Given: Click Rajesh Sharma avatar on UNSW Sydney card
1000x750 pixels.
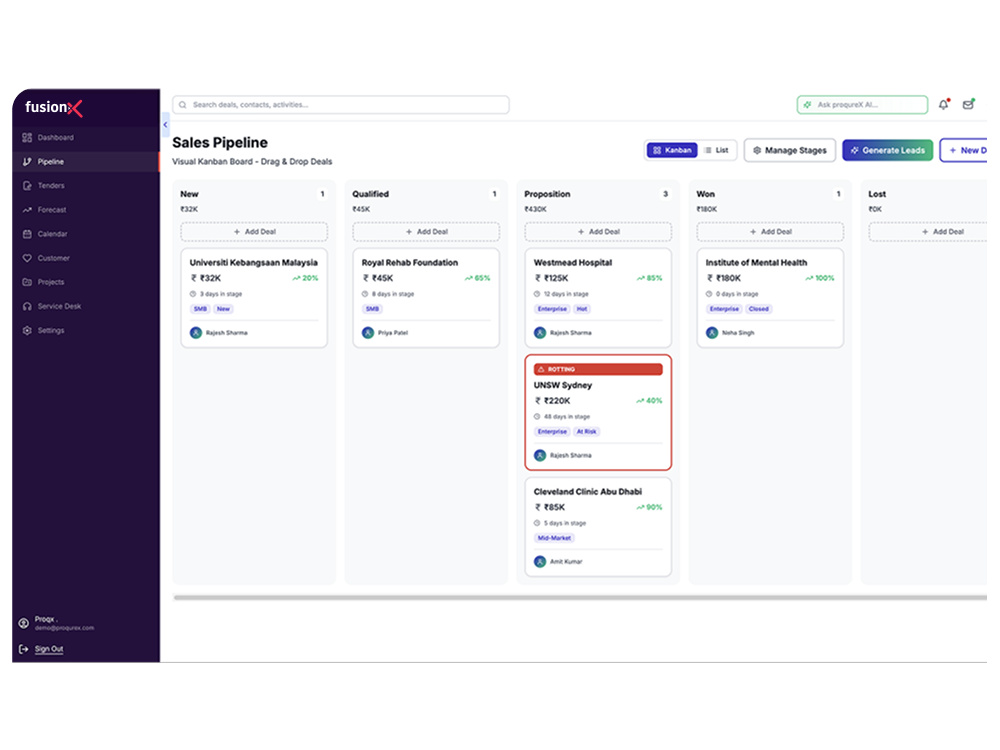Looking at the screenshot, I should point(540,455).
